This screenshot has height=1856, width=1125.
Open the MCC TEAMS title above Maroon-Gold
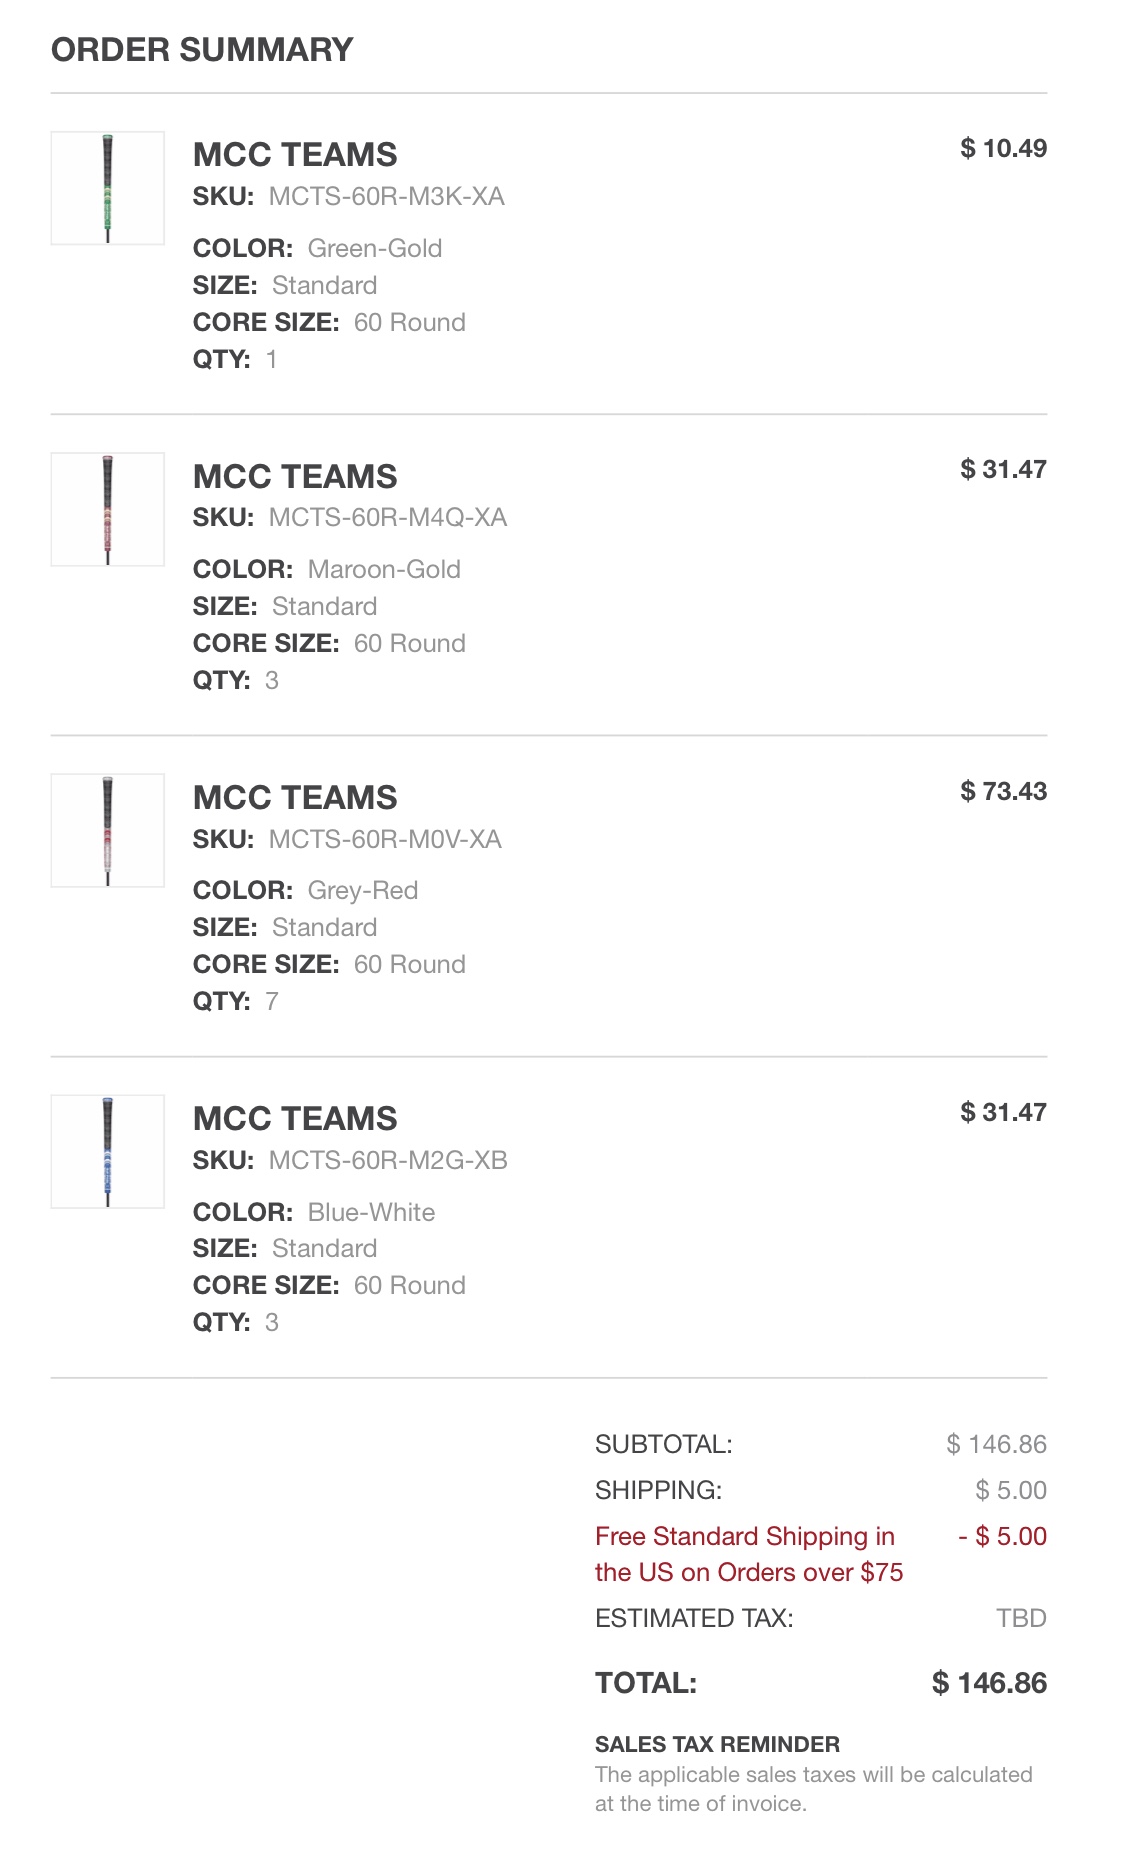[x=295, y=476]
